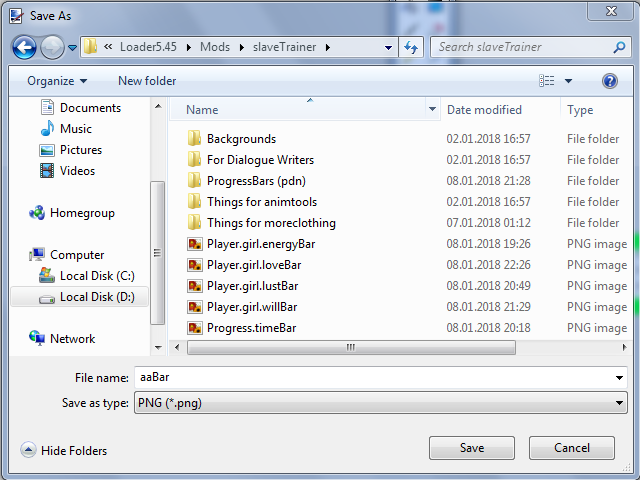
Task: Open the File name history dropdown arrow
Action: (x=620, y=378)
